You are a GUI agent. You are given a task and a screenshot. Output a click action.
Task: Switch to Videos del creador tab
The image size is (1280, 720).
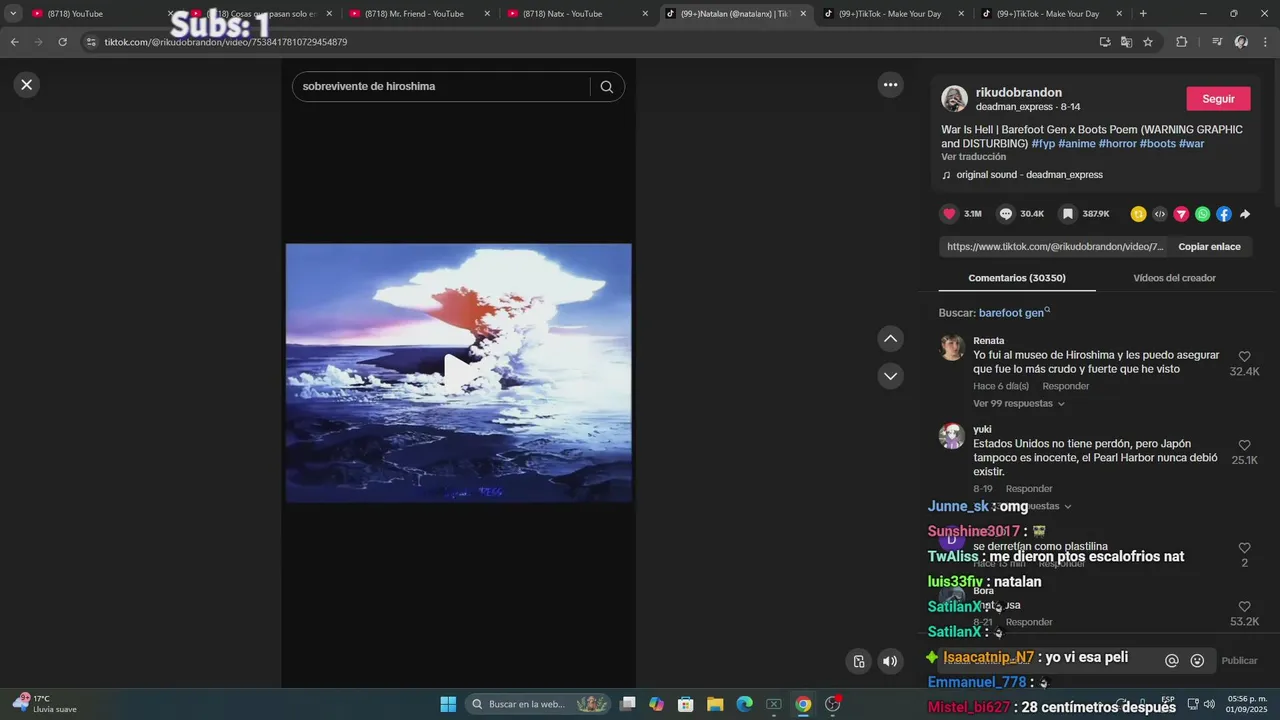tap(1174, 278)
